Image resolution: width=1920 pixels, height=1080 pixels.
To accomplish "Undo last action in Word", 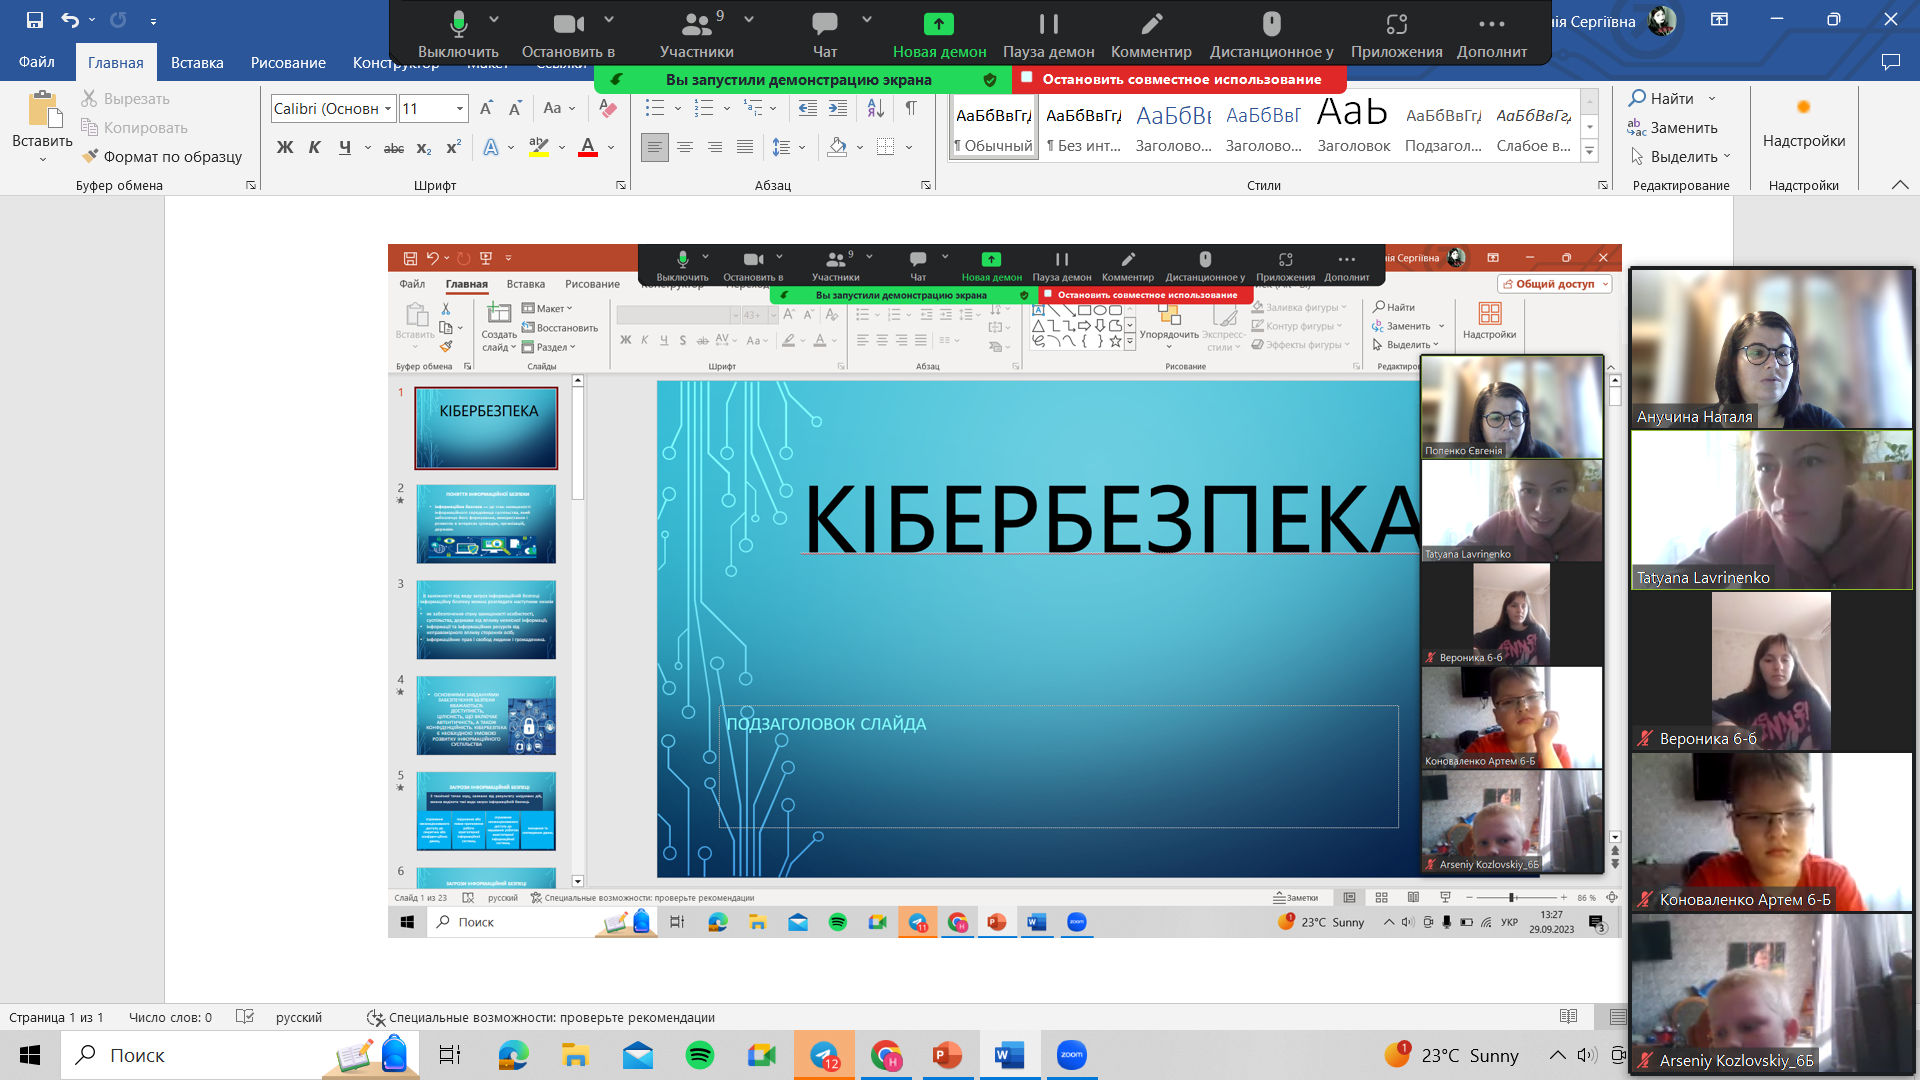I will point(70,20).
